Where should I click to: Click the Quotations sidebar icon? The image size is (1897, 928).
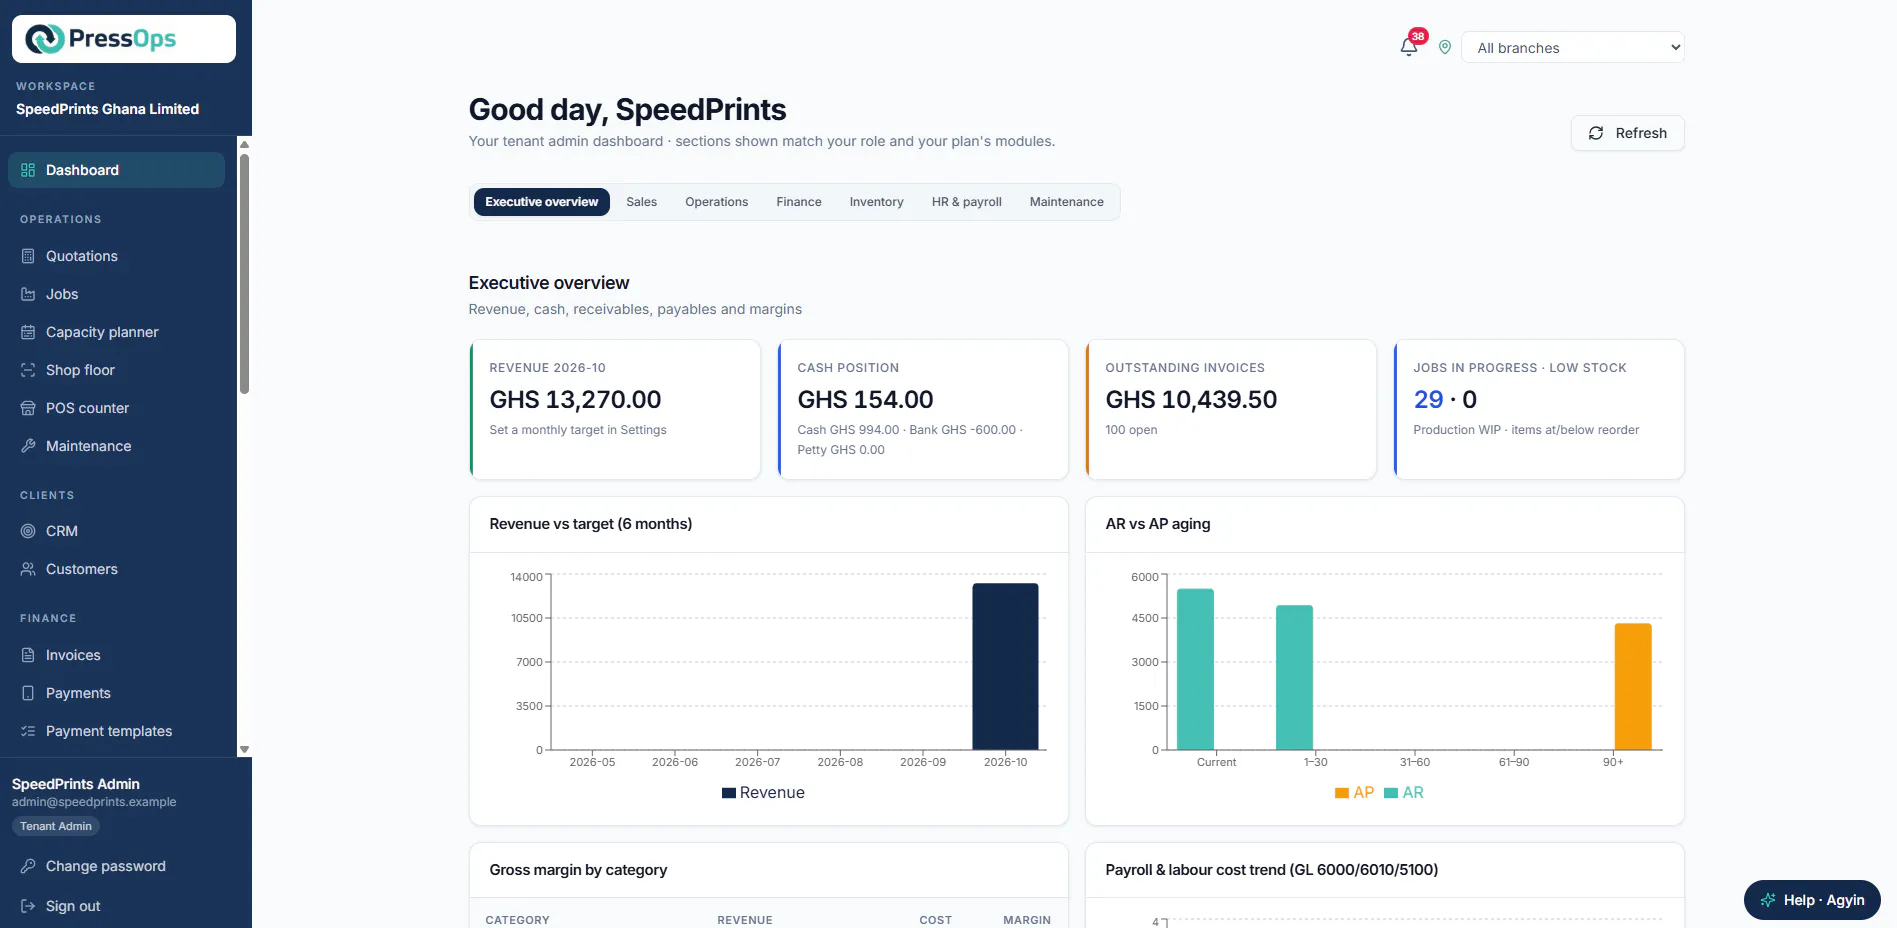point(28,256)
